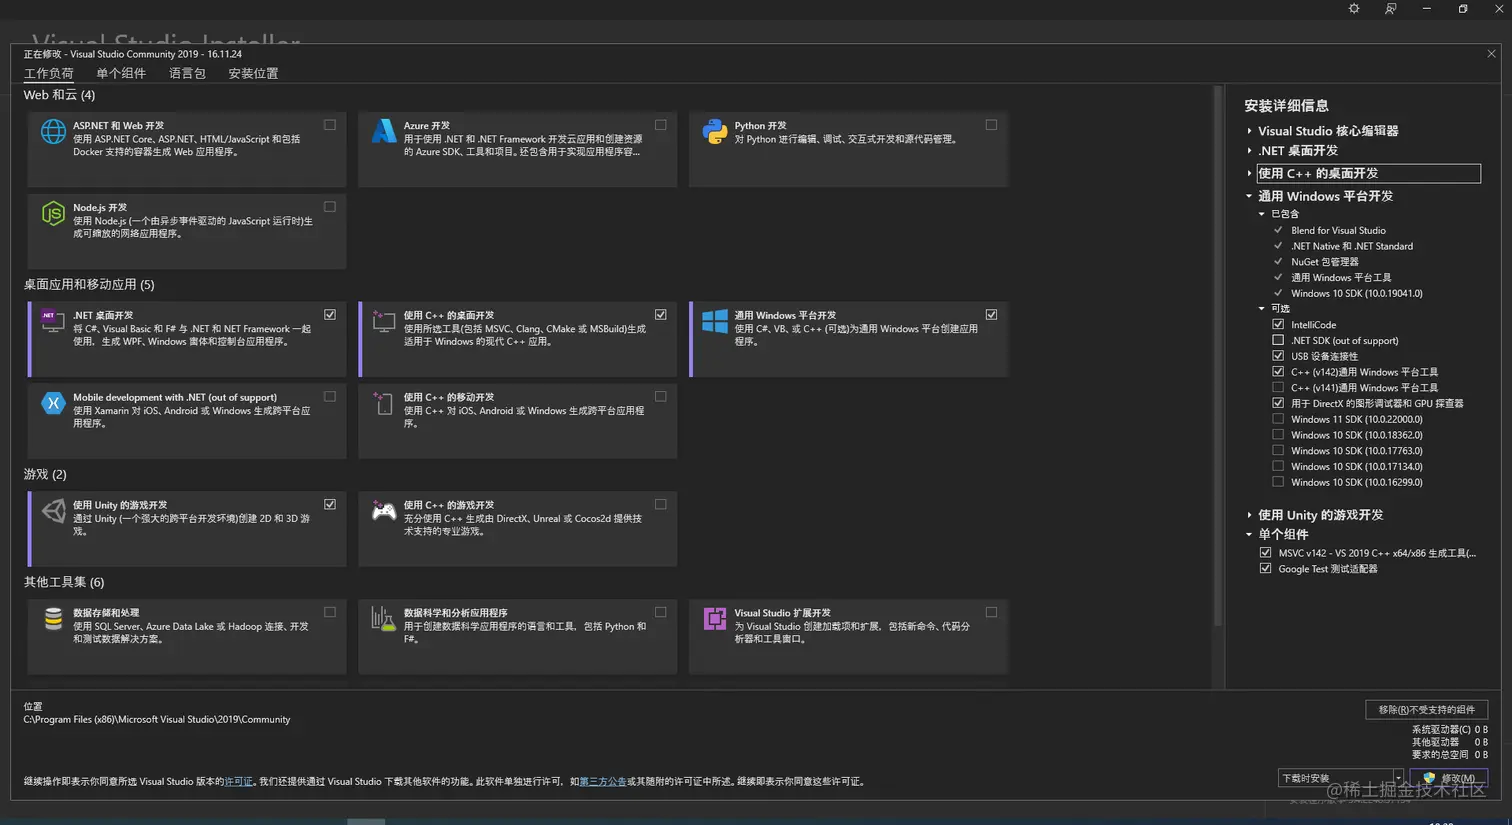Check the Python 开发 workload box
The height and width of the screenshot is (825, 1512).
point(991,125)
